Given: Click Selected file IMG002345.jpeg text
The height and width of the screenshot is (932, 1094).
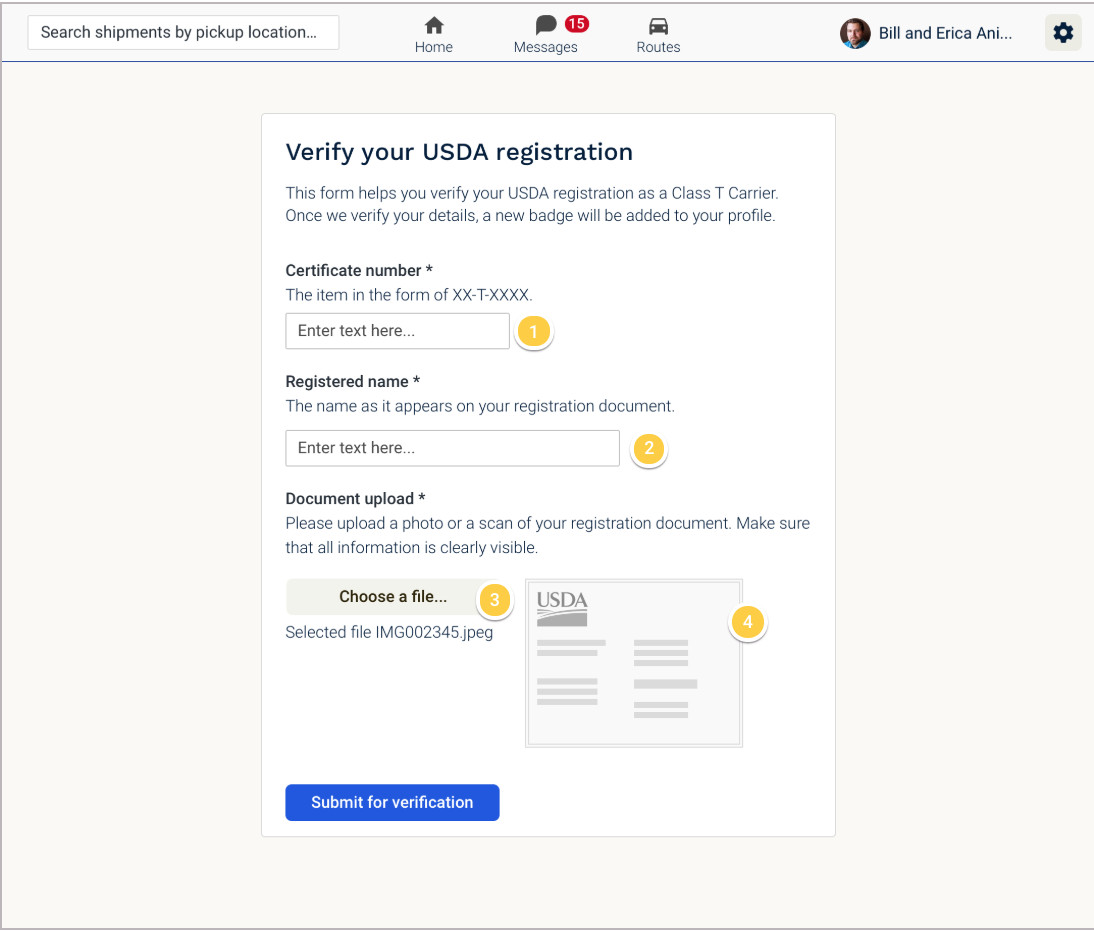Looking at the screenshot, I should tap(389, 632).
